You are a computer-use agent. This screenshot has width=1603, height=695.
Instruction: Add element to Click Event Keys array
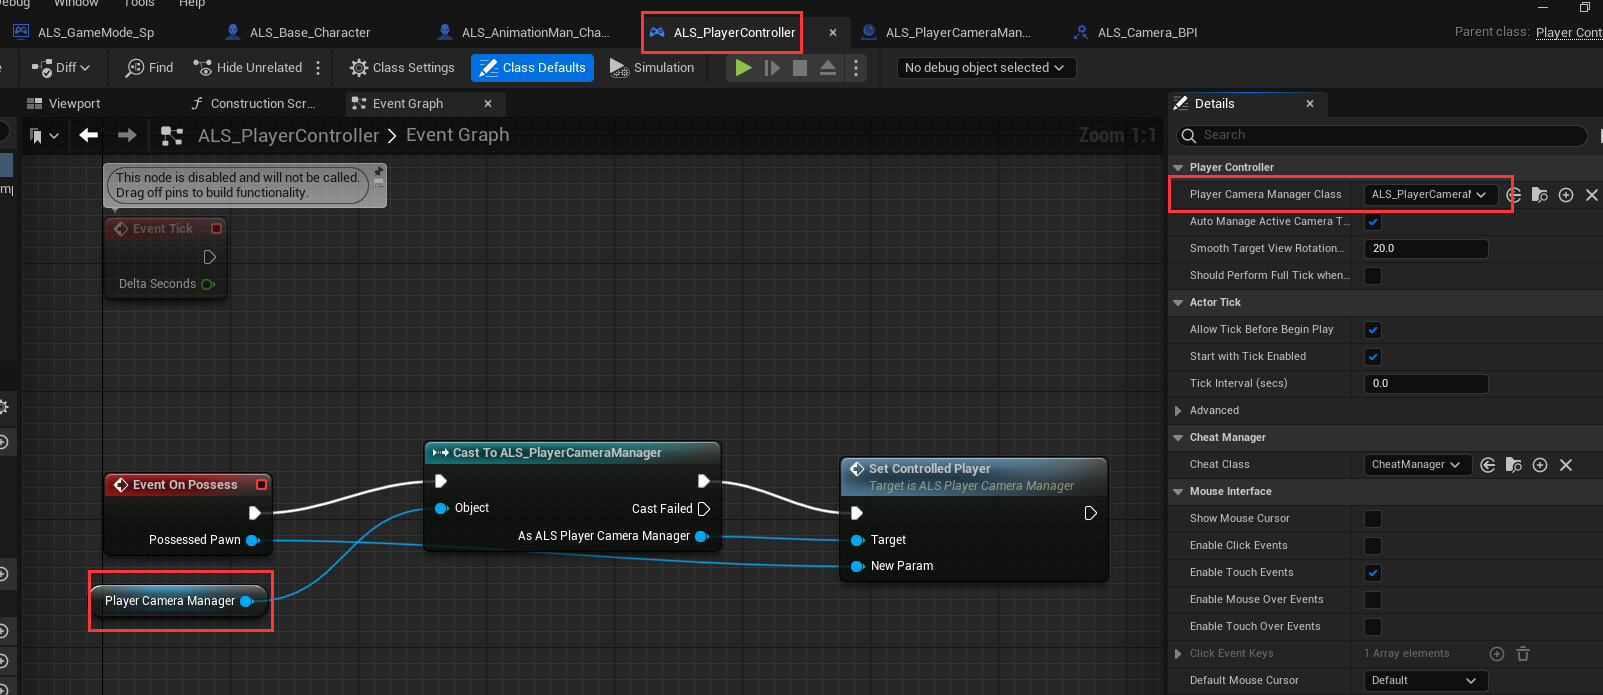pyautogui.click(x=1497, y=654)
